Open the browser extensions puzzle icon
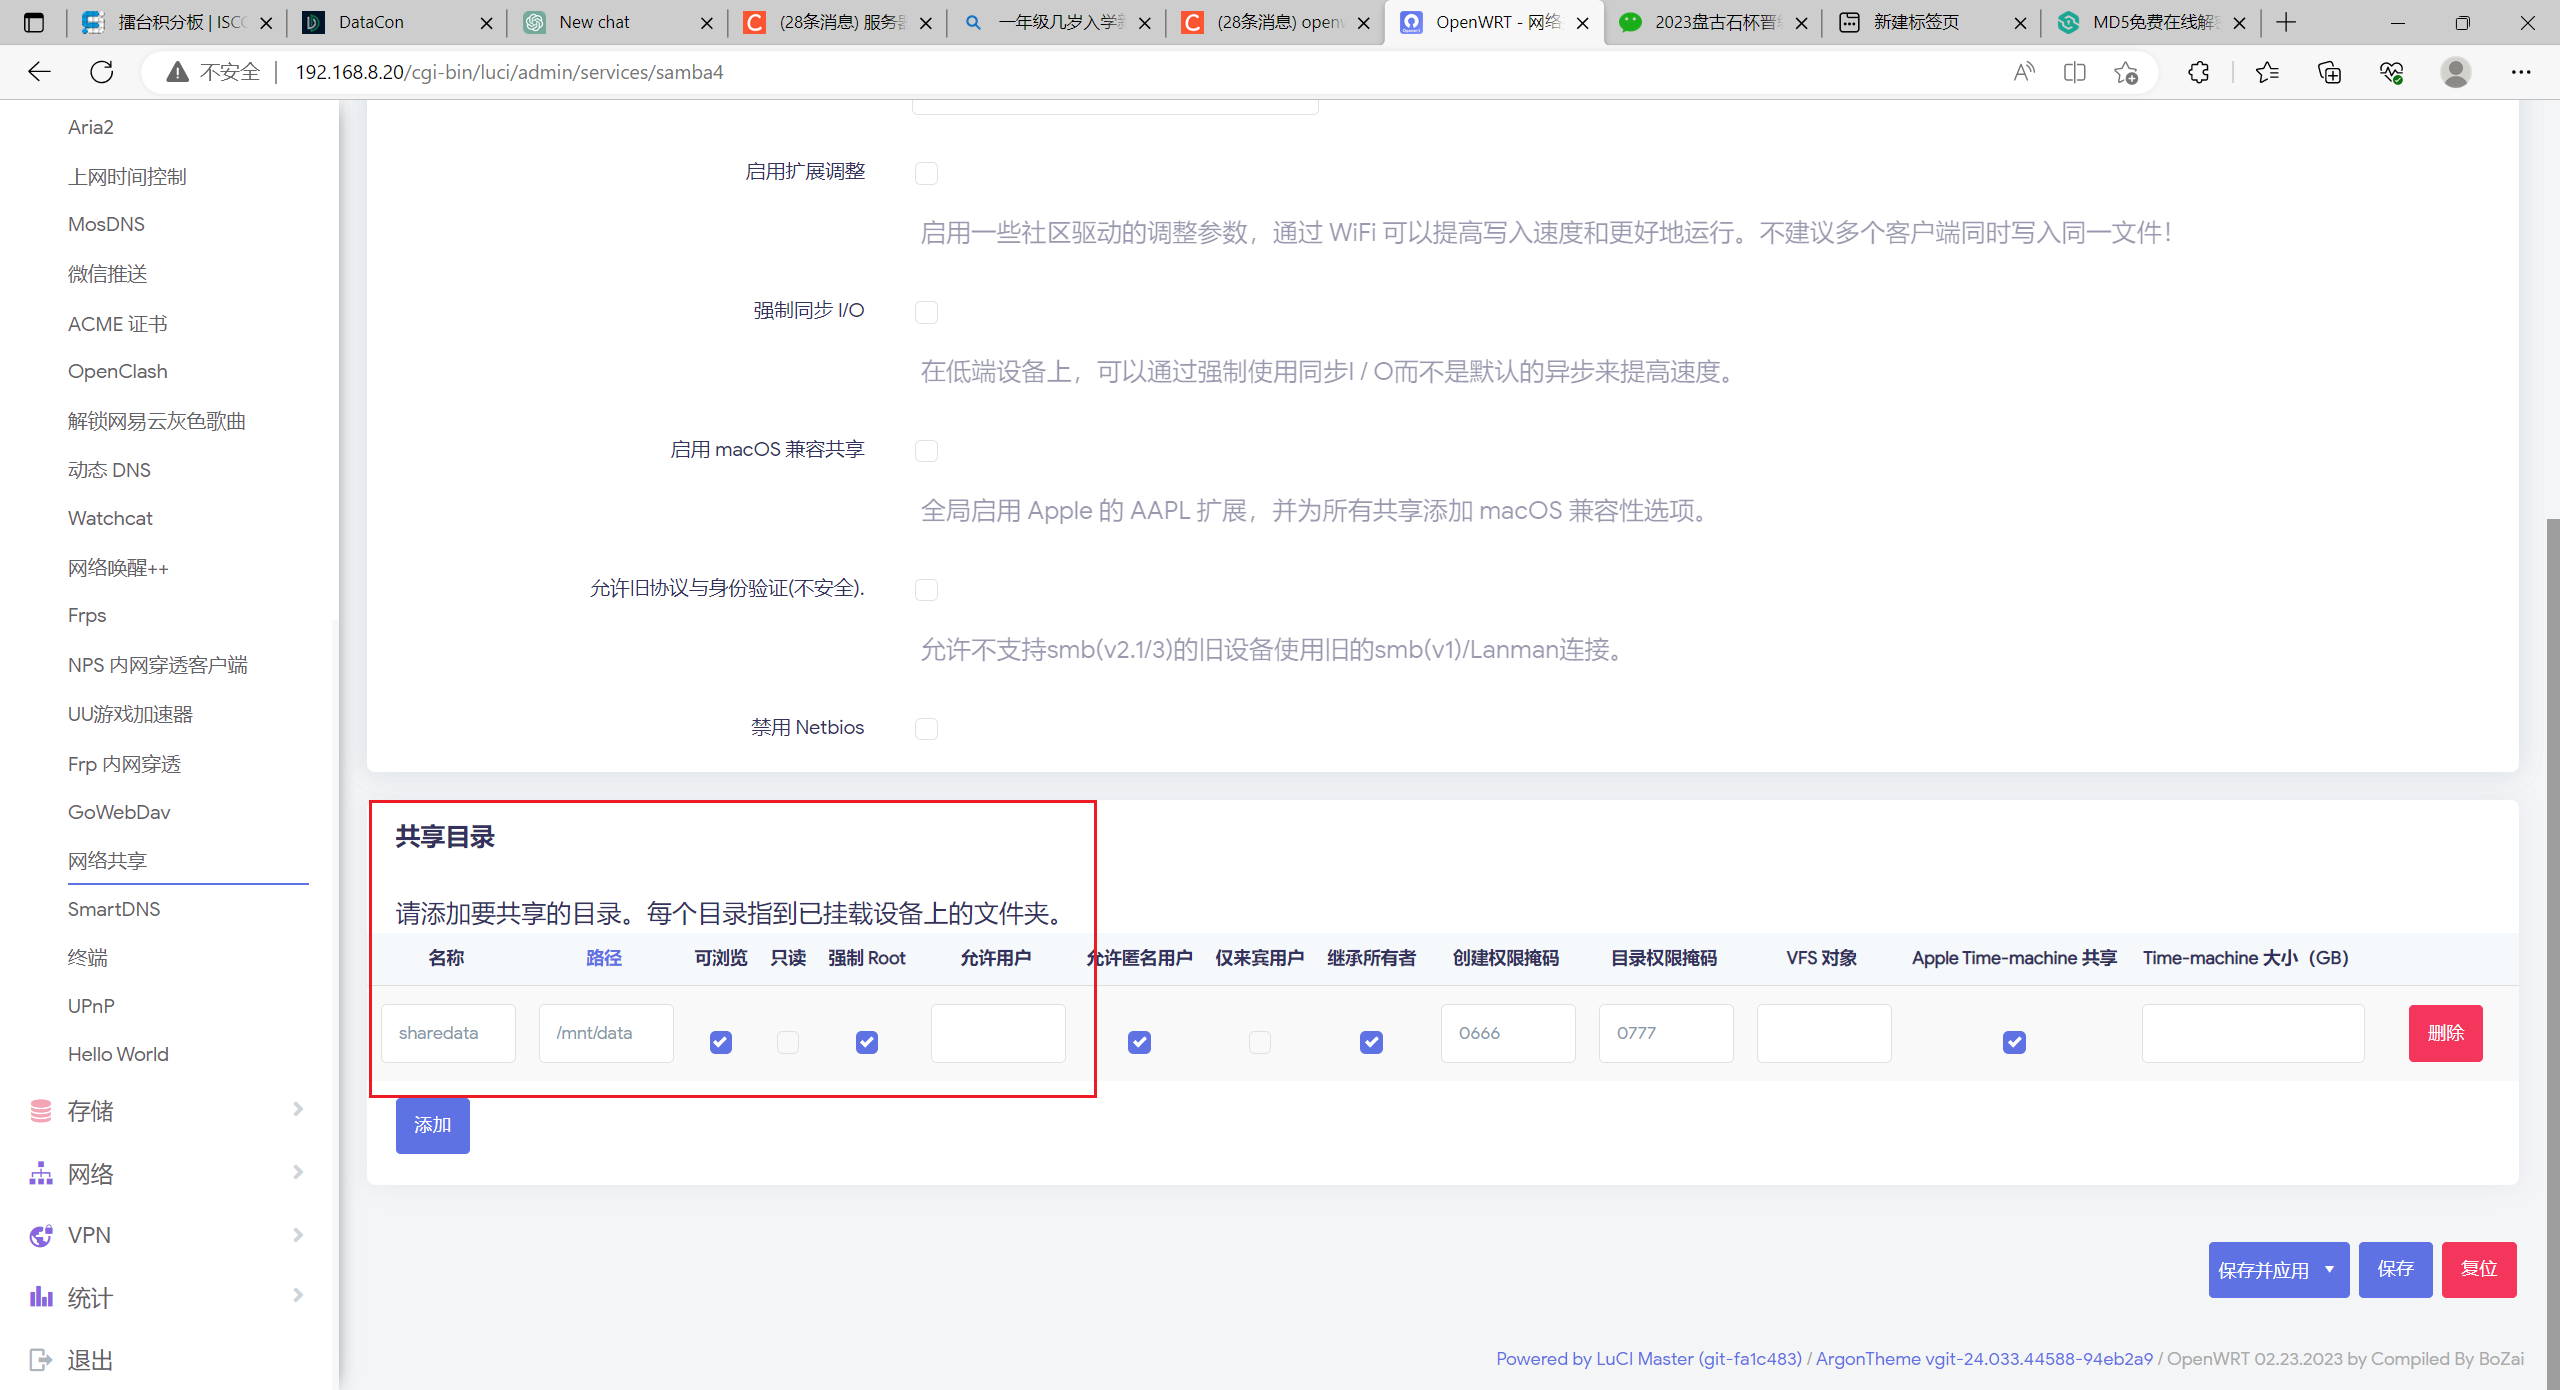Viewport: 2560px width, 1390px height. (2198, 72)
